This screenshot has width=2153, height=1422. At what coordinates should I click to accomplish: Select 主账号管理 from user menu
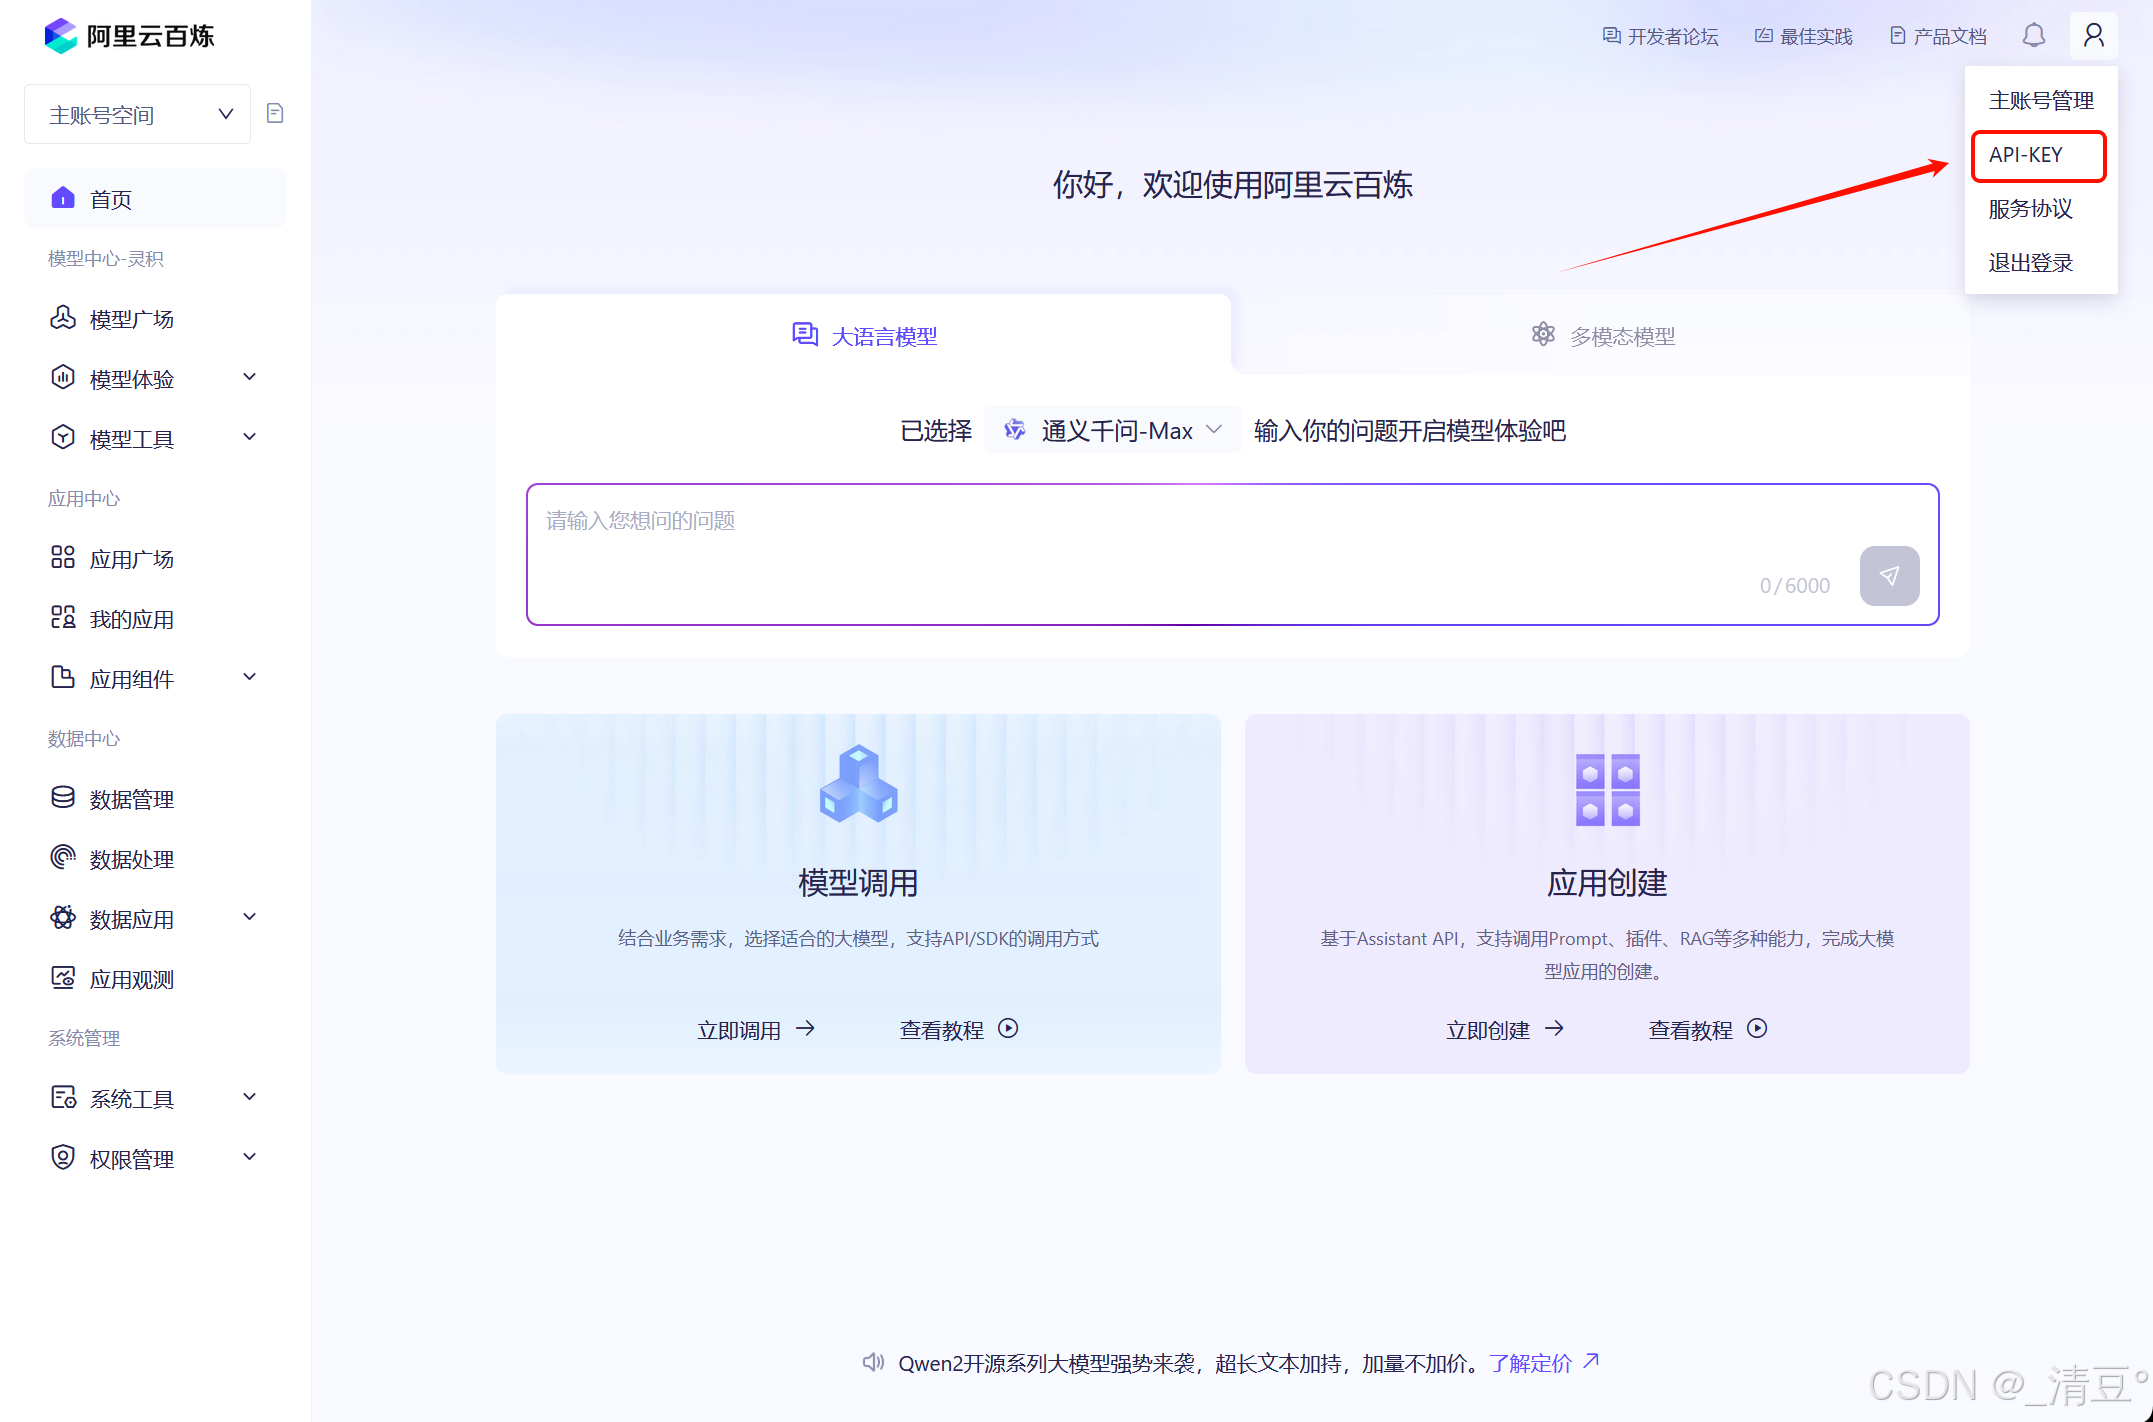2041,101
